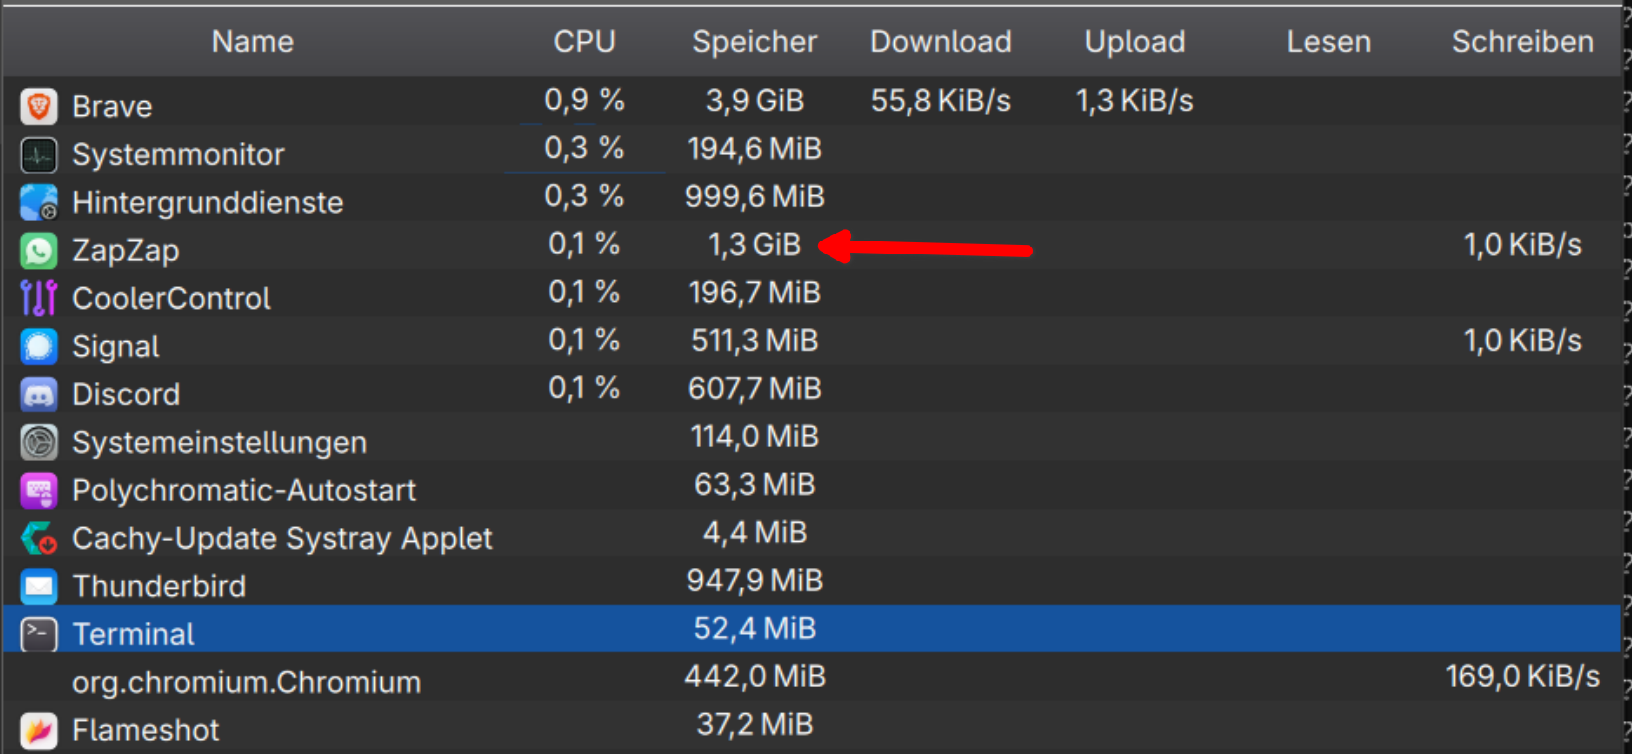Click the Schreiben column header
Viewport: 1632px width, 754px height.
(1523, 42)
